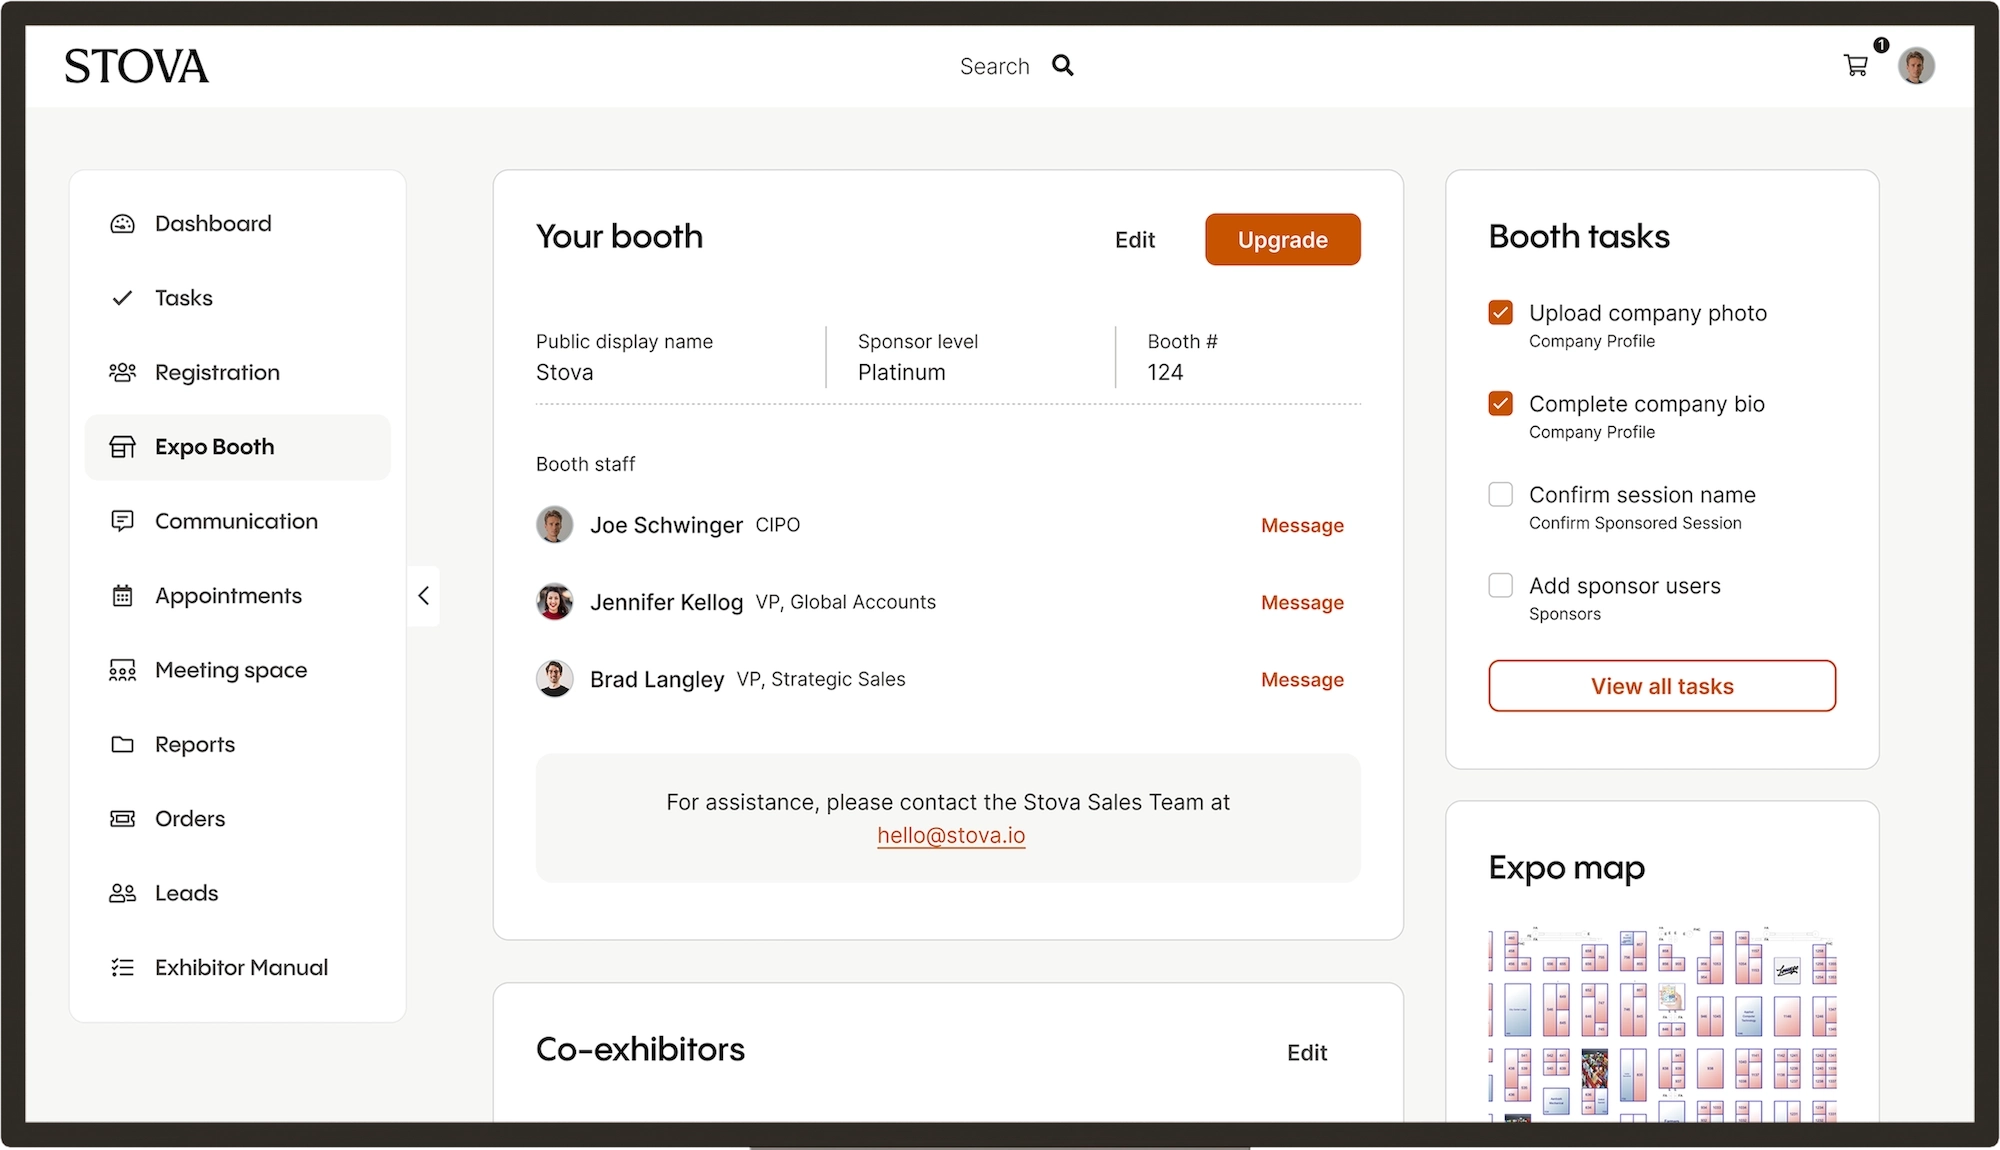2000x1150 pixels.
Task: Click View all tasks button
Action: point(1661,686)
